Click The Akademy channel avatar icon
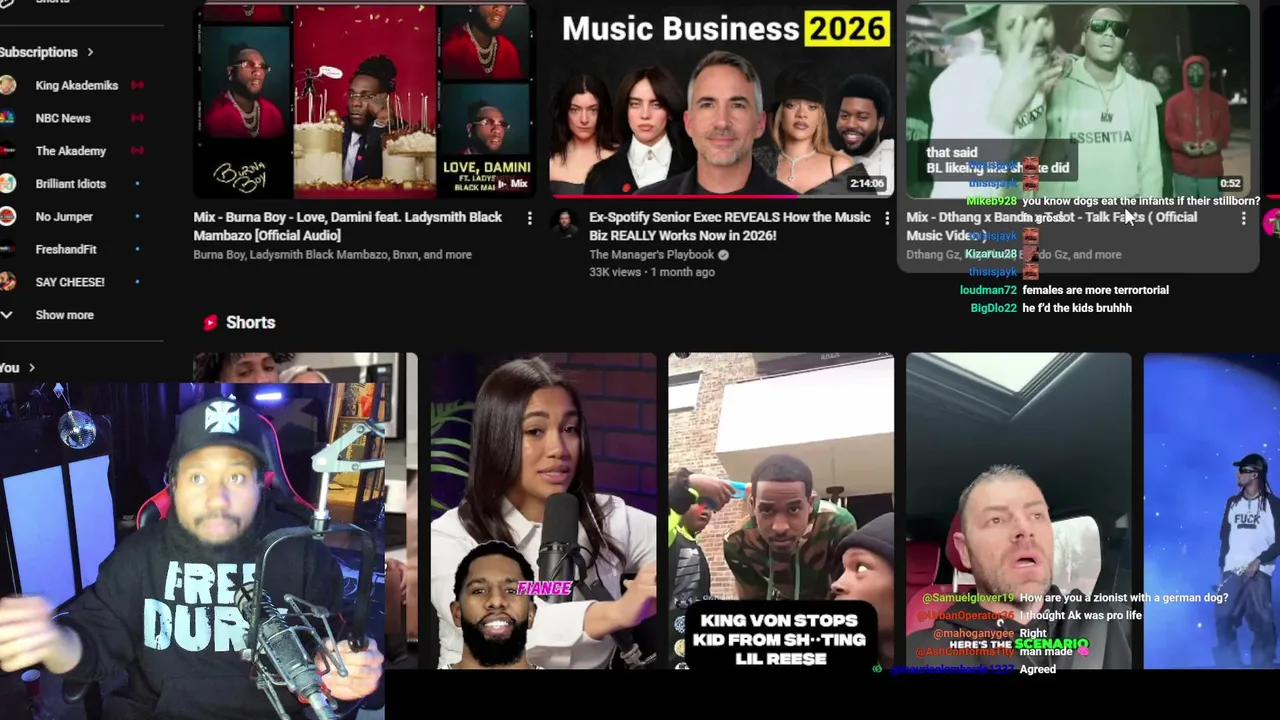1280x720 pixels. point(7,151)
